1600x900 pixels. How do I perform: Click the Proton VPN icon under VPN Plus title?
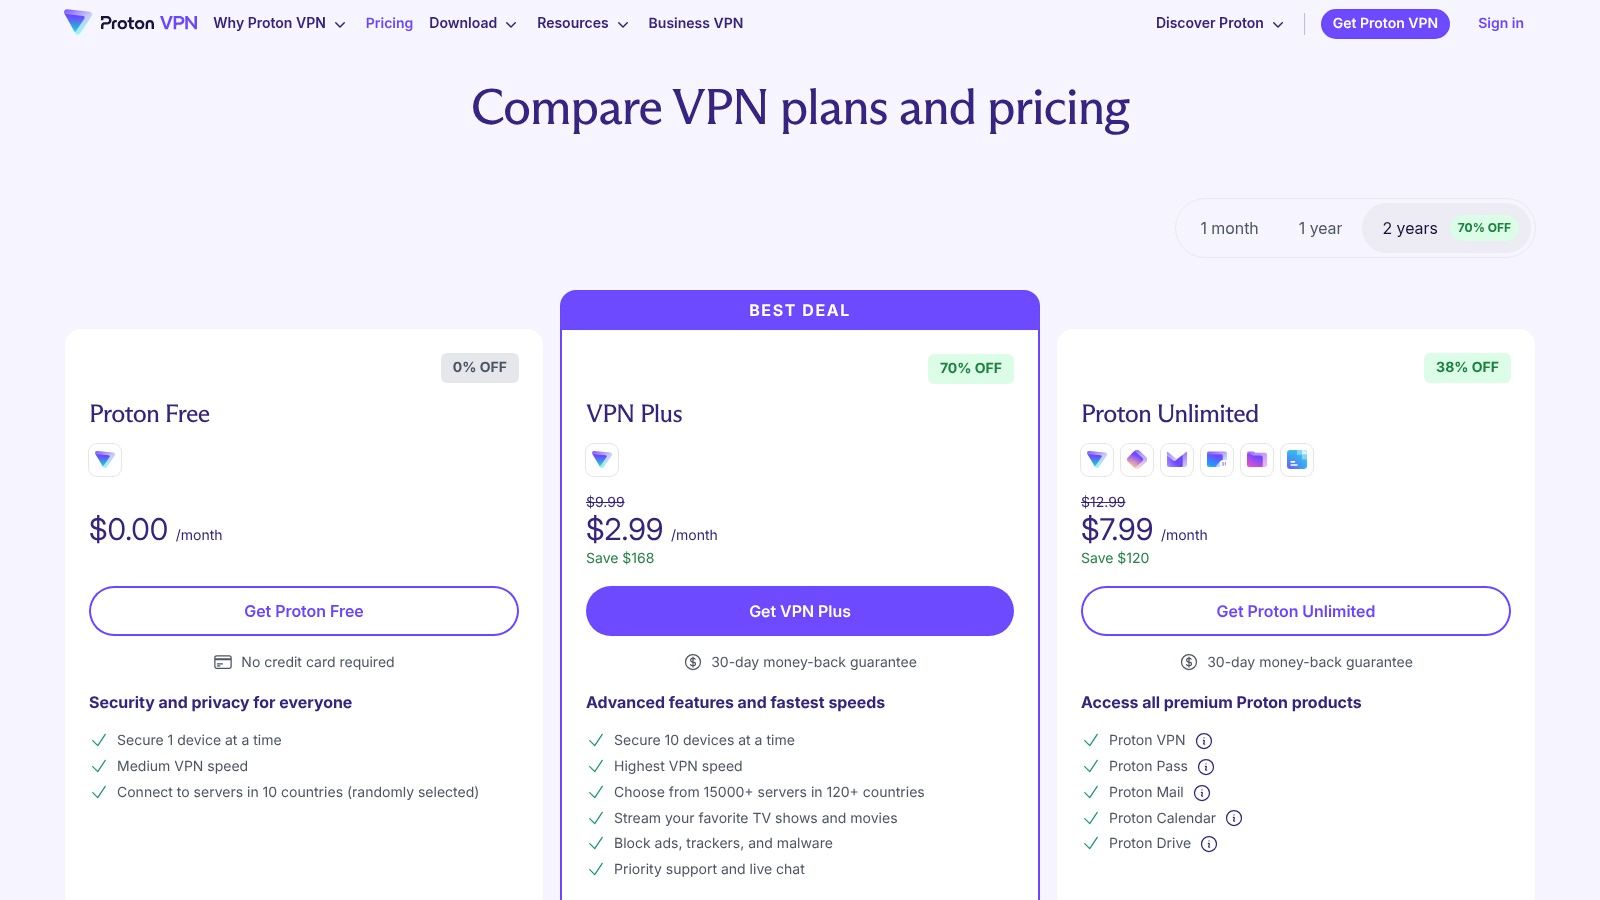(x=601, y=459)
